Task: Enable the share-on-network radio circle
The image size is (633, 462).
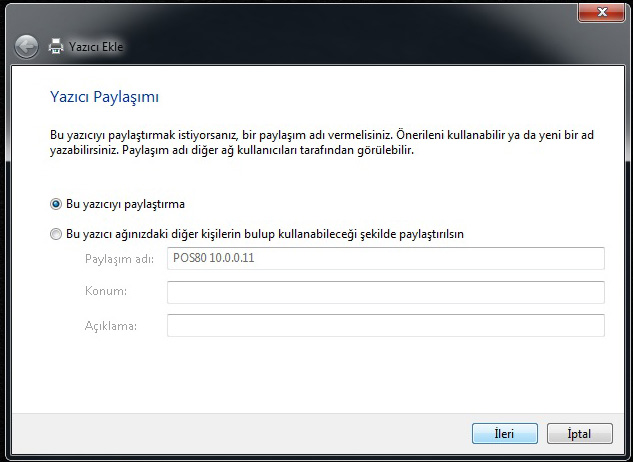Action: 56,234
